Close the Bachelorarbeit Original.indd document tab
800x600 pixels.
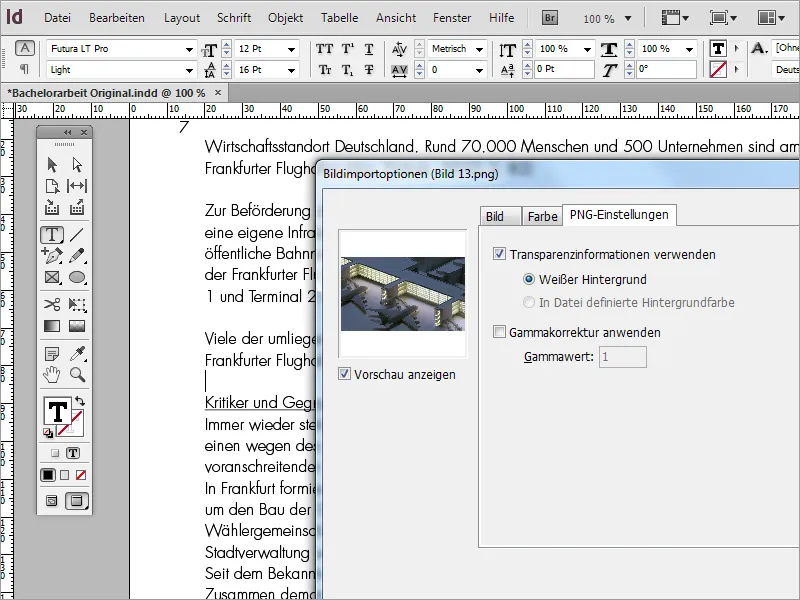pyautogui.click(x=218, y=92)
